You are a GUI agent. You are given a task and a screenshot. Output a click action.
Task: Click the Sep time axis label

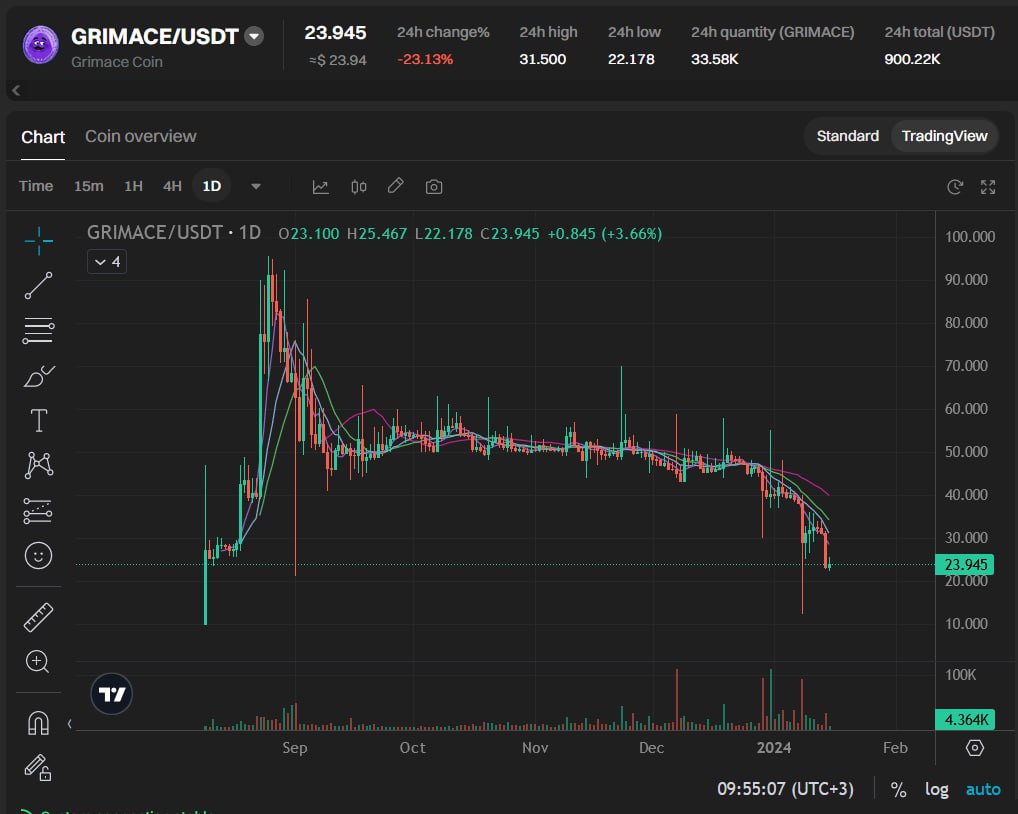(295, 748)
